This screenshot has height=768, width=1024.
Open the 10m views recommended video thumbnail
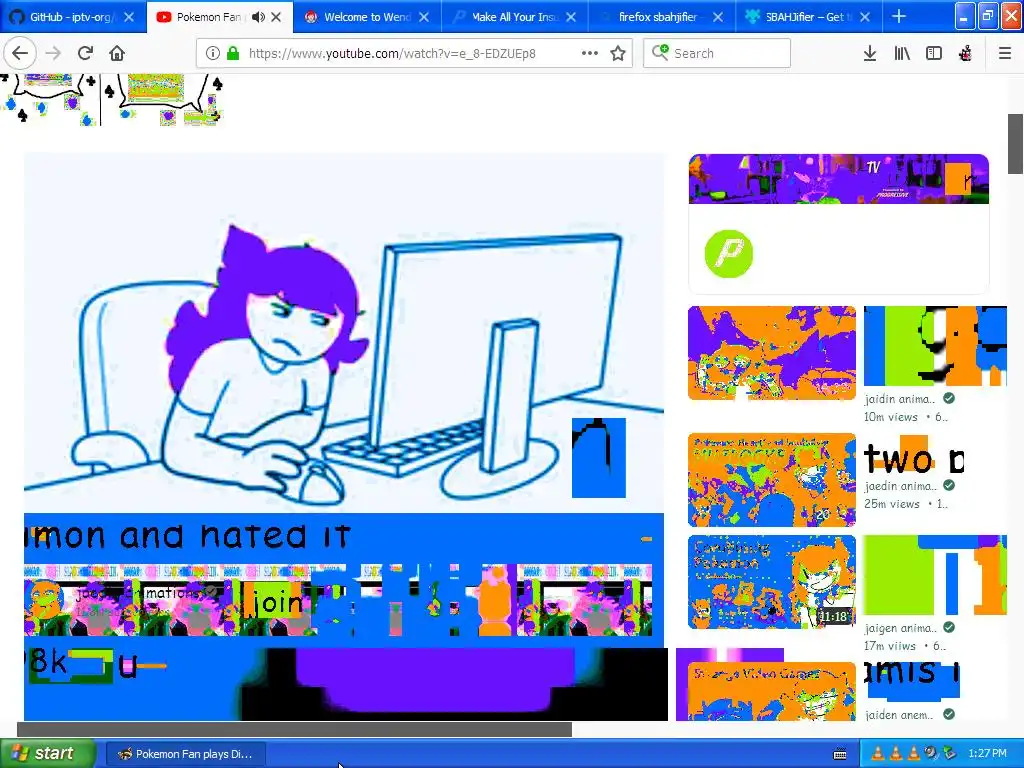pyautogui.click(x=772, y=353)
